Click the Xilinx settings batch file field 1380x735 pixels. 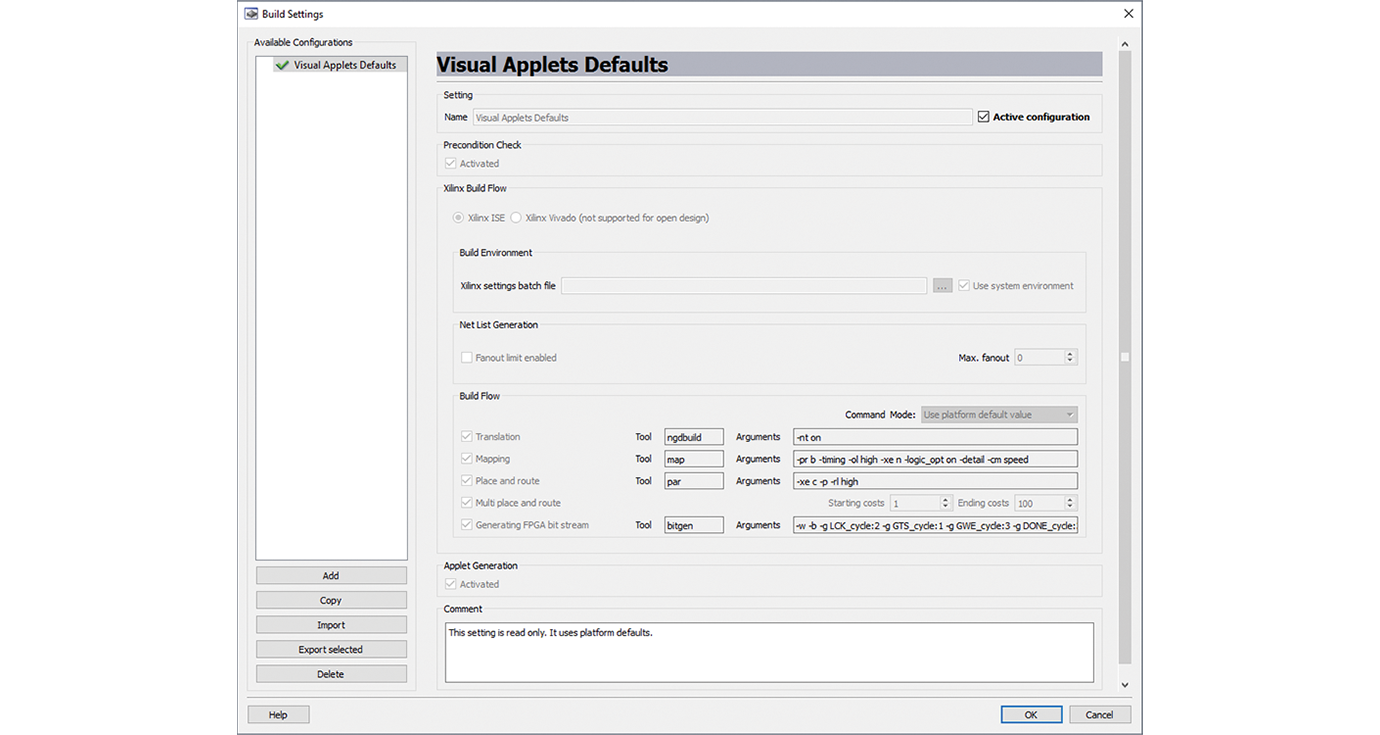(744, 286)
